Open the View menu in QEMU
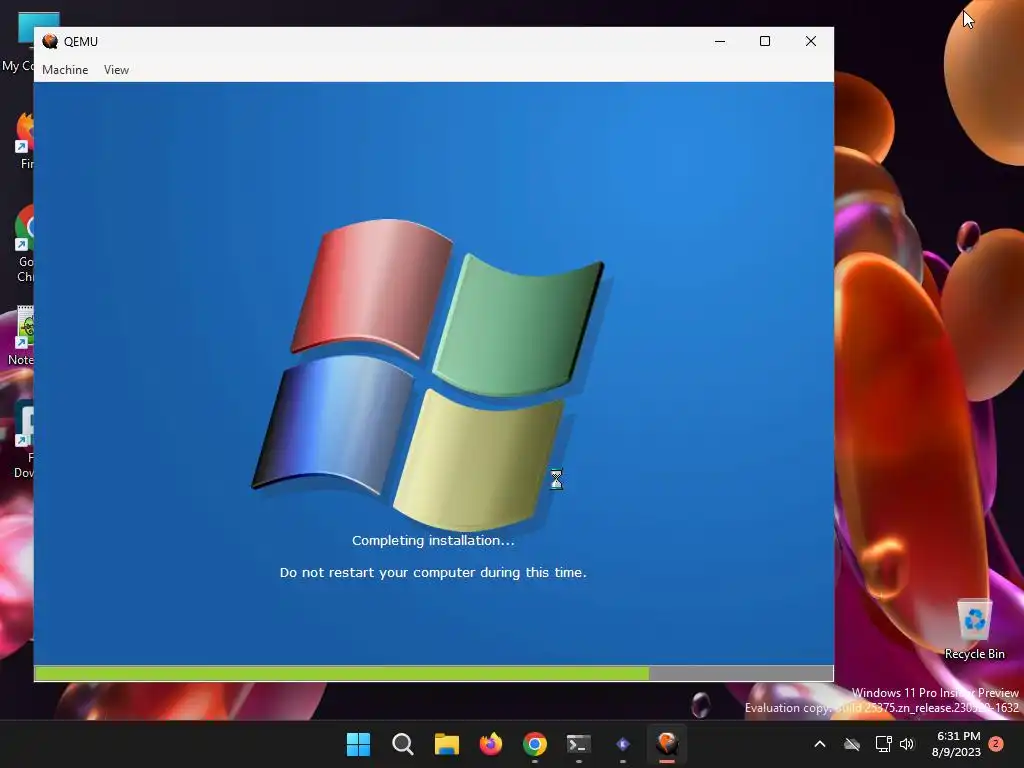Viewport: 1024px width, 768px height. point(116,70)
